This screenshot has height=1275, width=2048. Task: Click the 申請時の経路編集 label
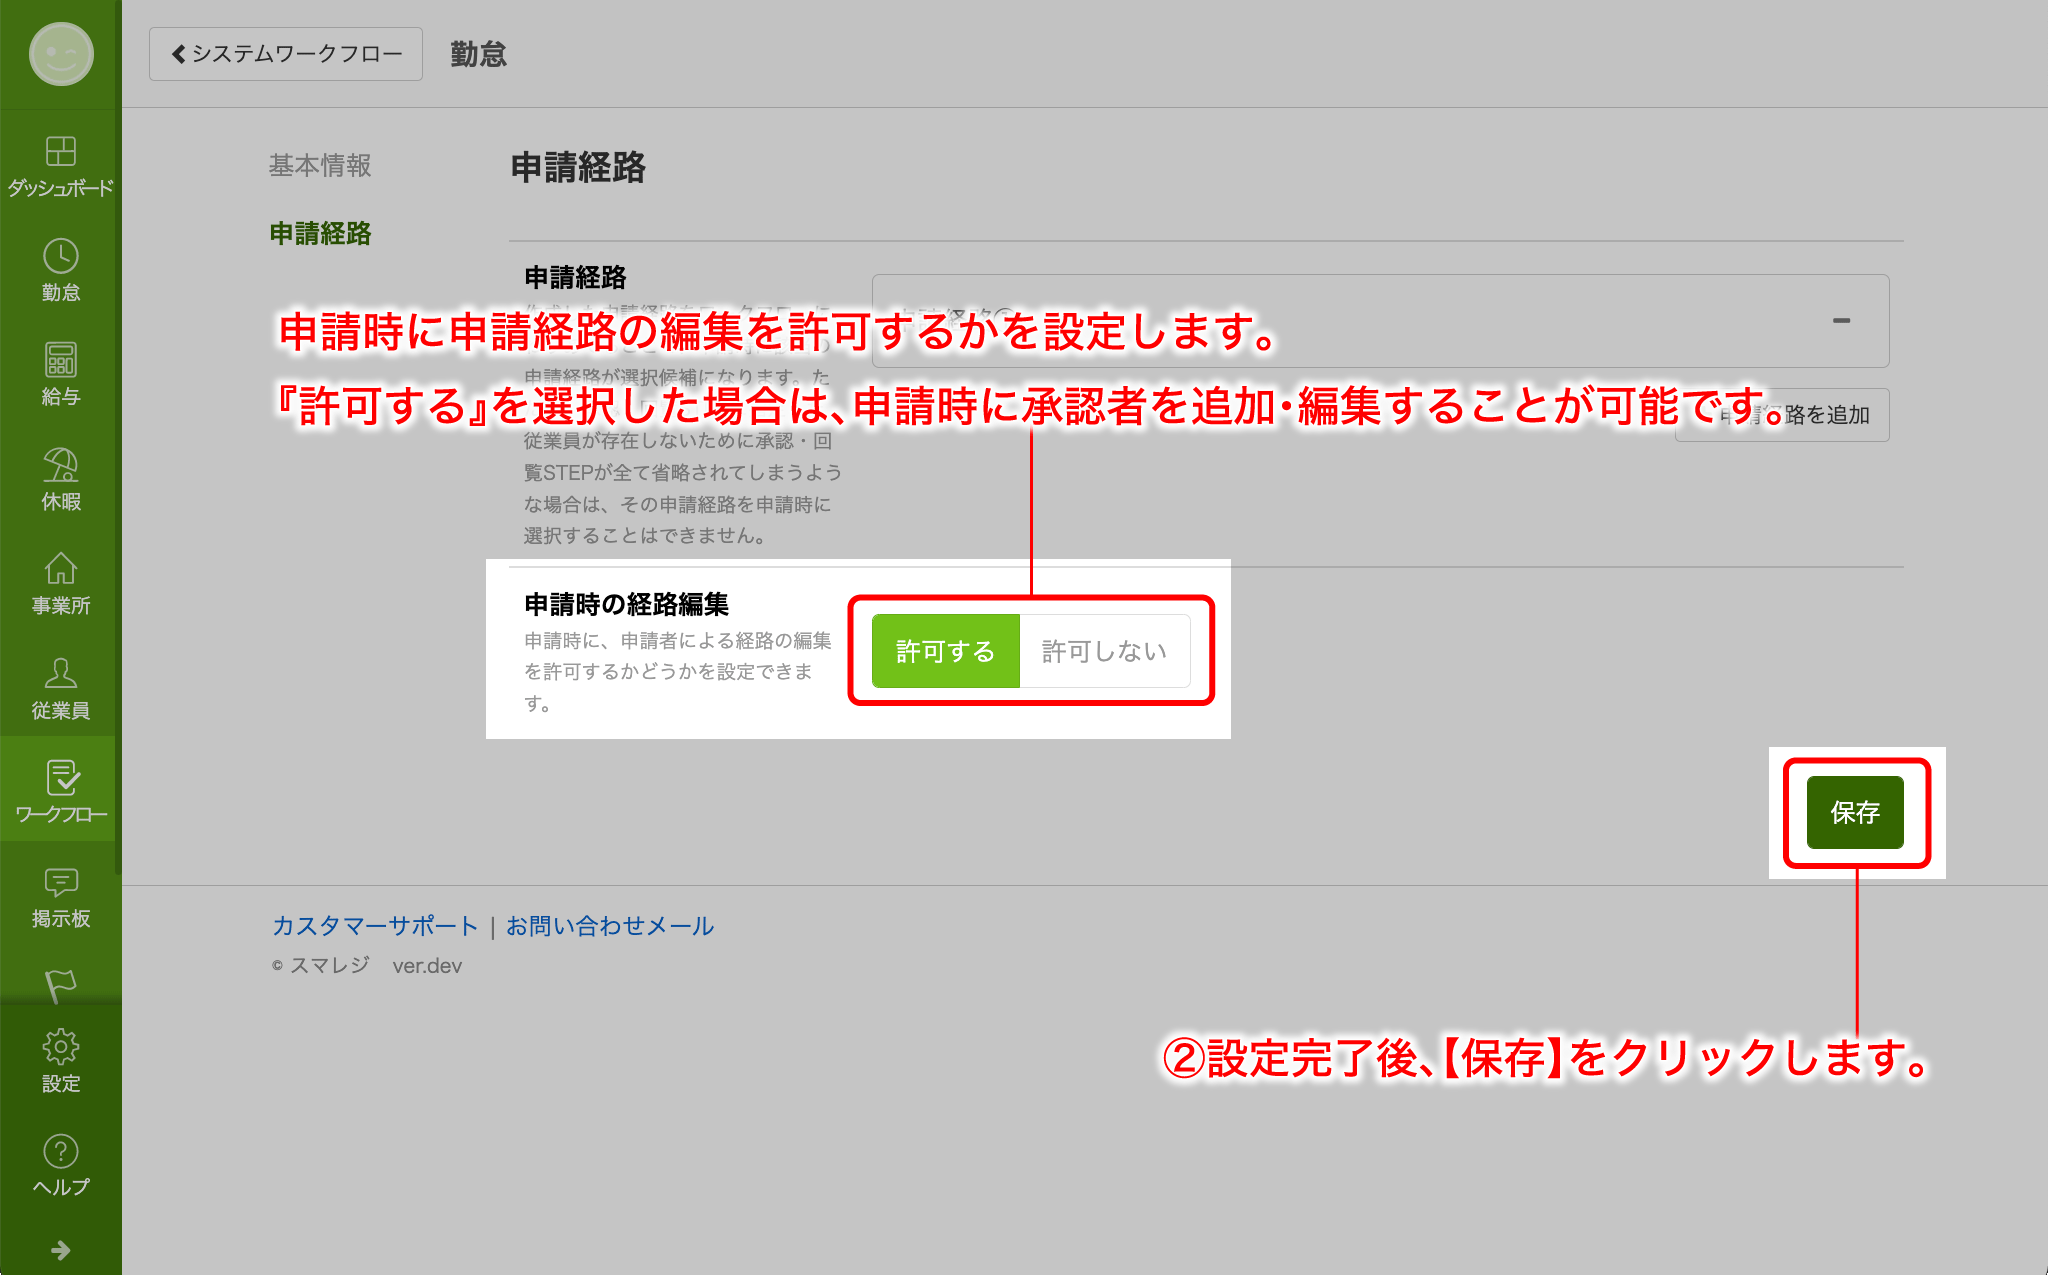tap(627, 604)
